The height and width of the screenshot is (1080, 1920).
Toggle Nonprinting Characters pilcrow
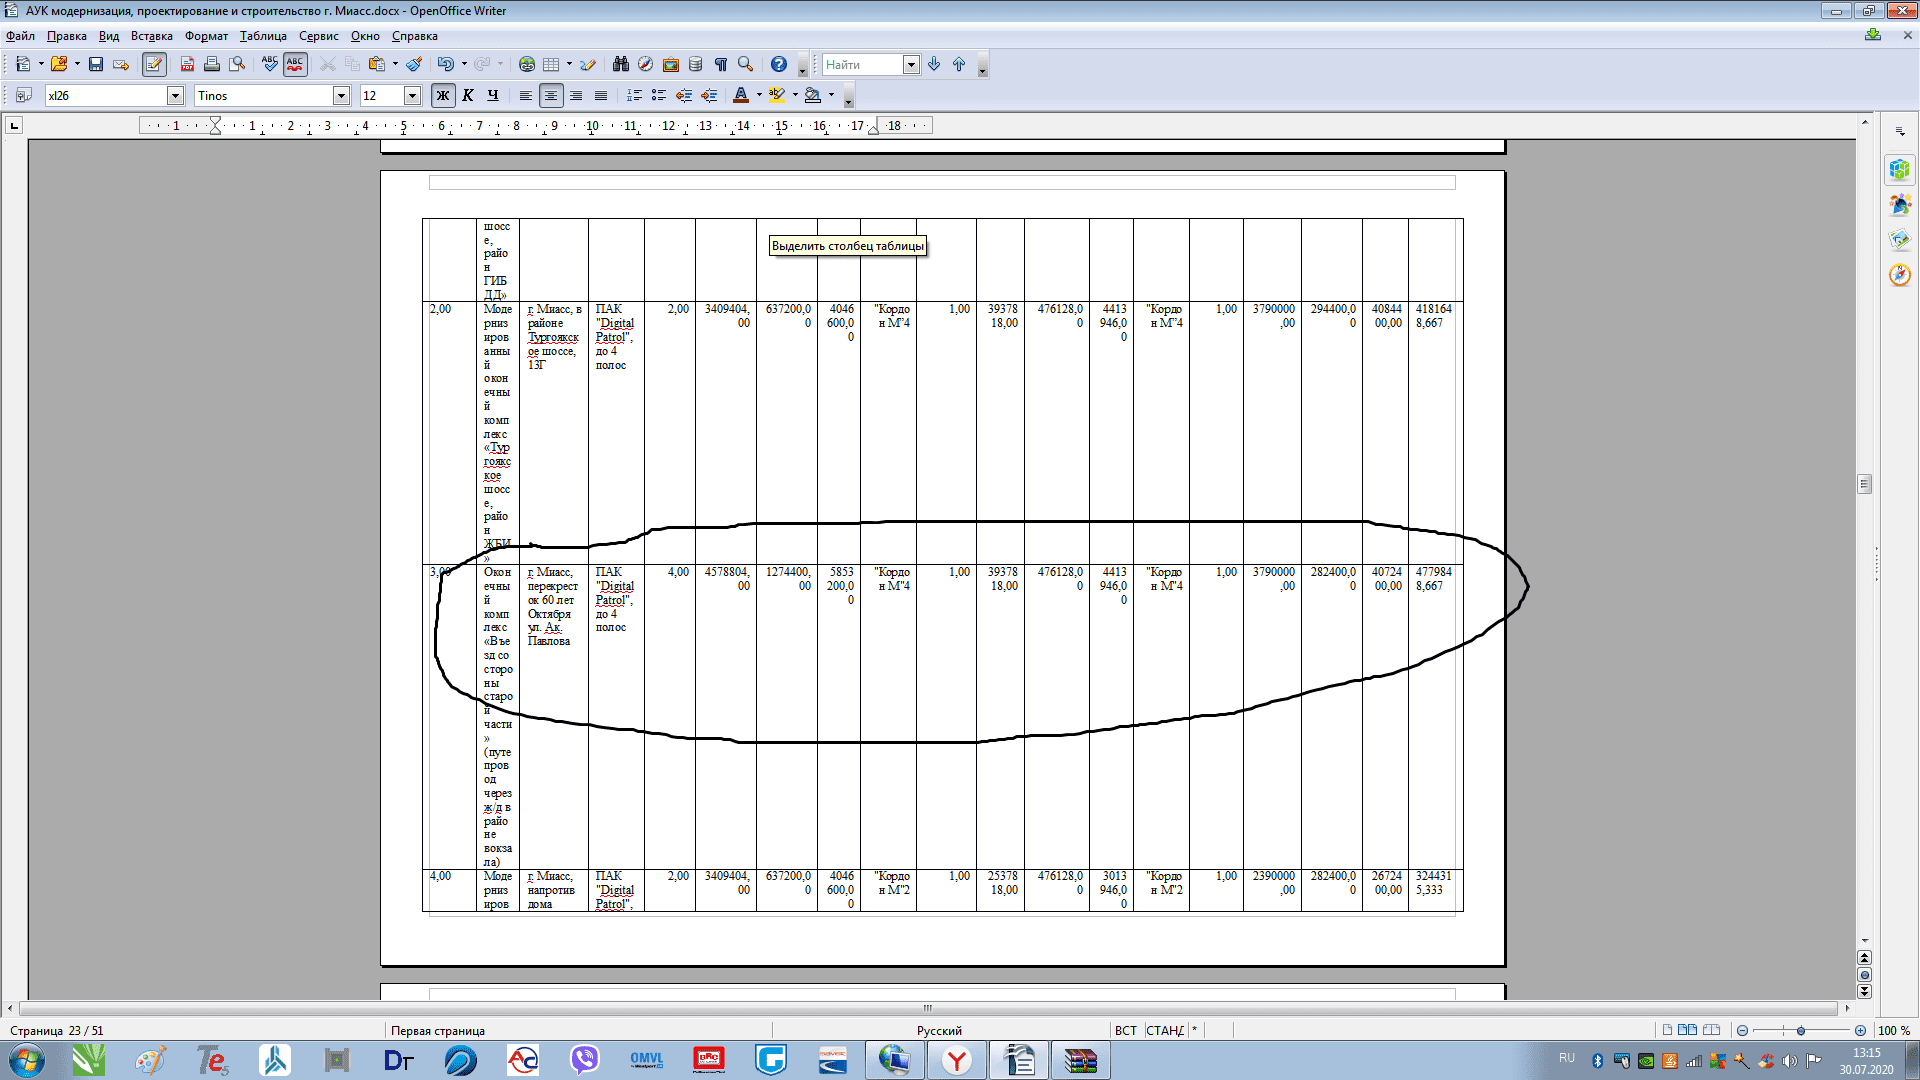pyautogui.click(x=721, y=64)
